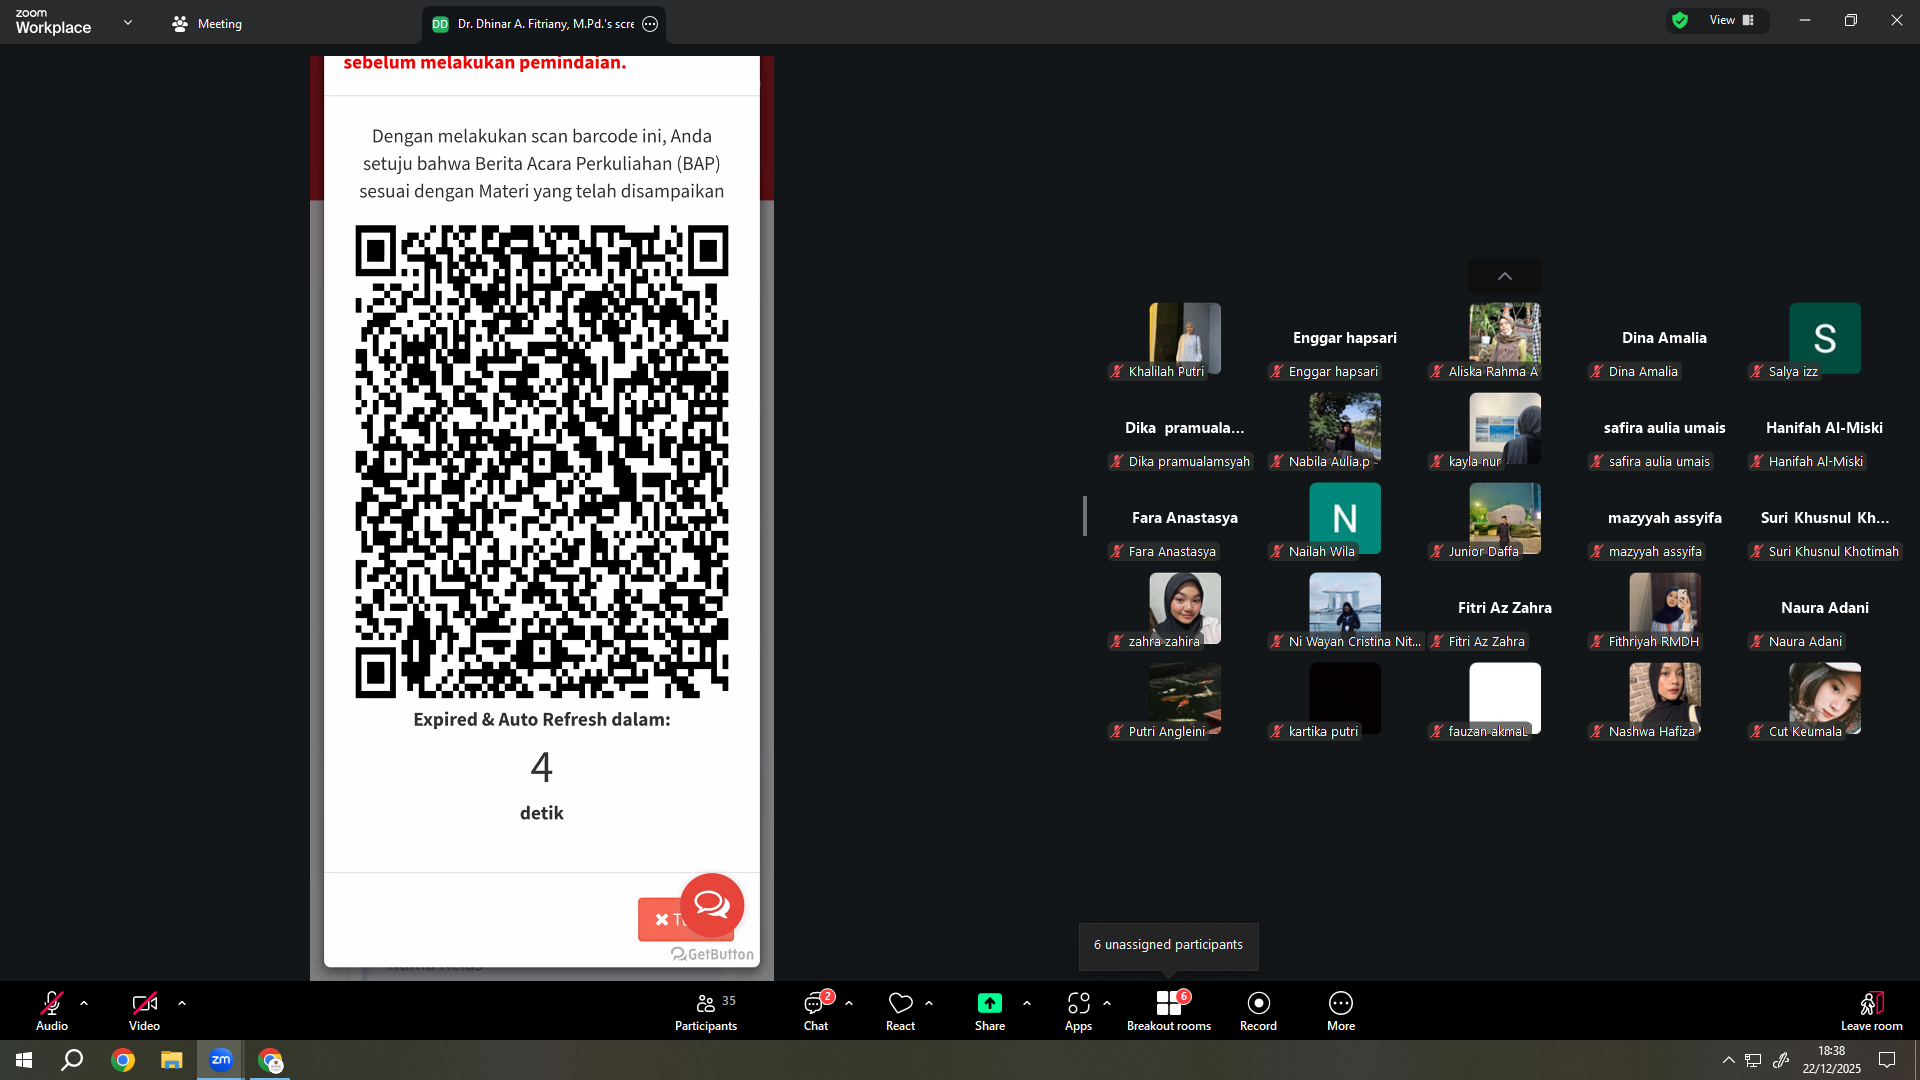Open Windows taskbar search
1920x1080 pixels.
click(x=72, y=1060)
